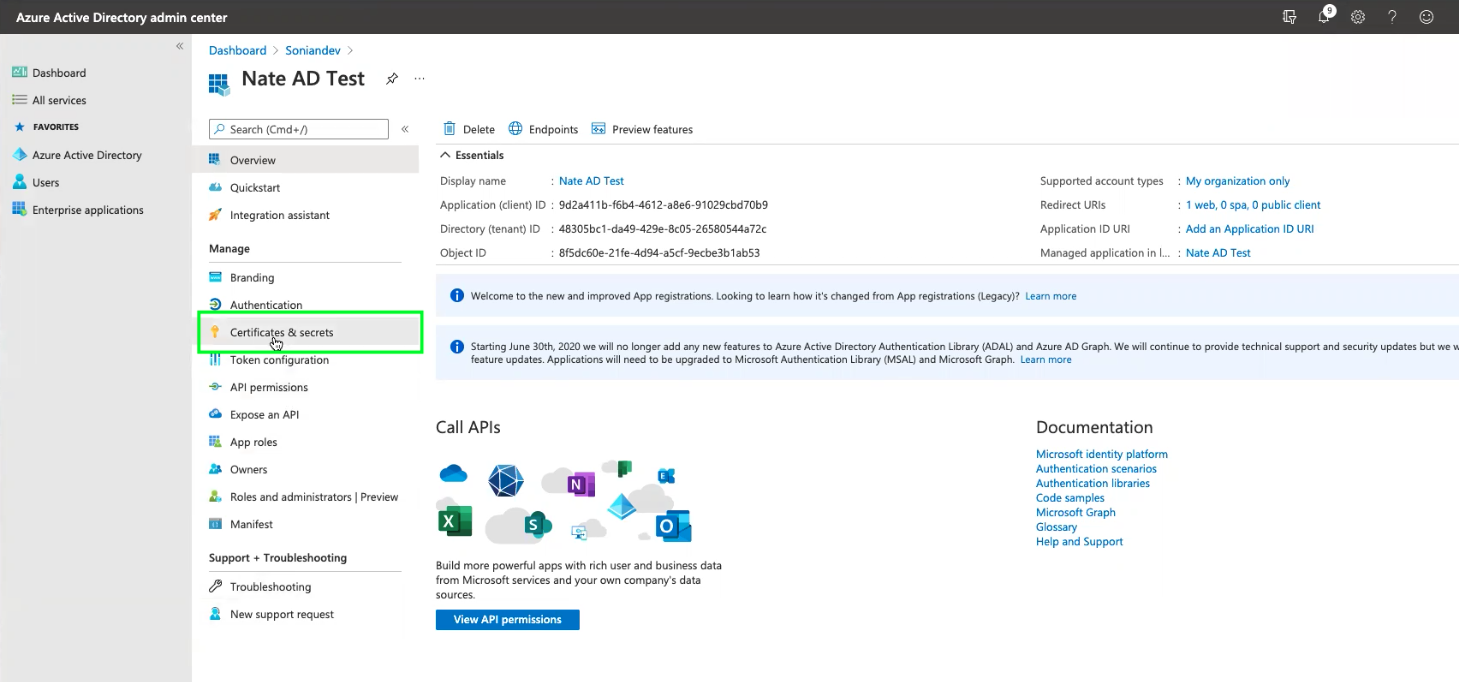Open the portal settings gear

[1358, 17]
